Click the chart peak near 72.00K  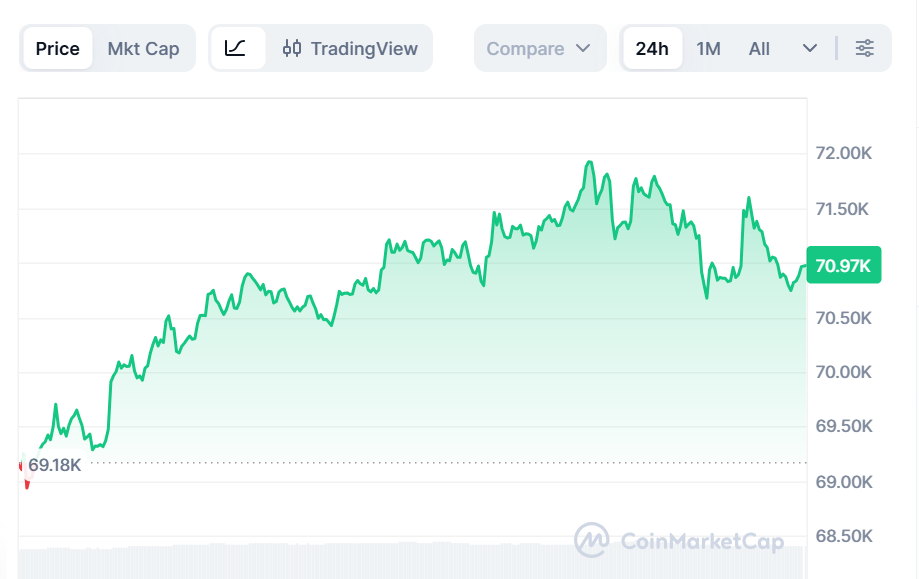click(590, 163)
